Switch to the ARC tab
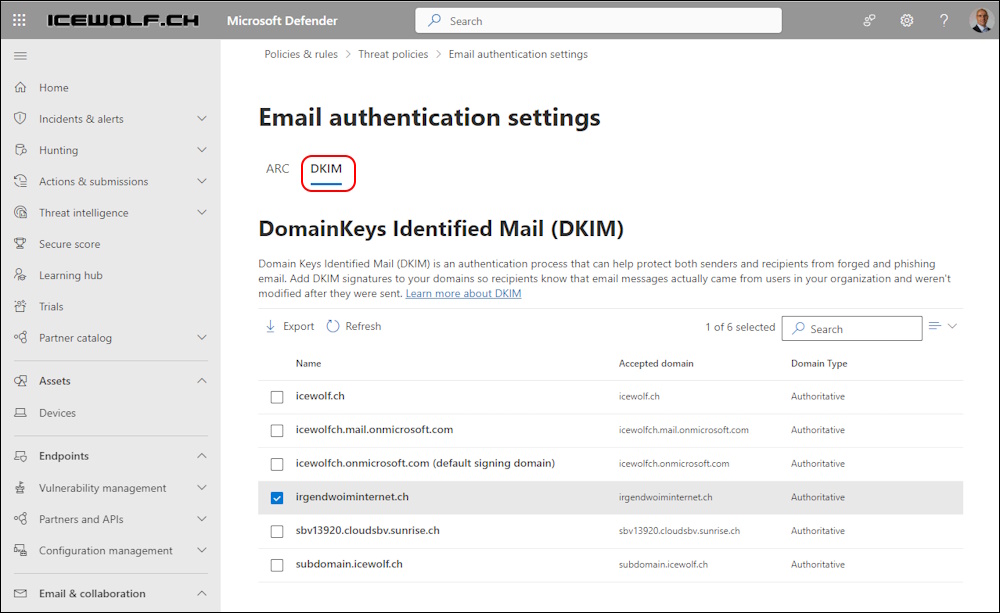 point(277,168)
